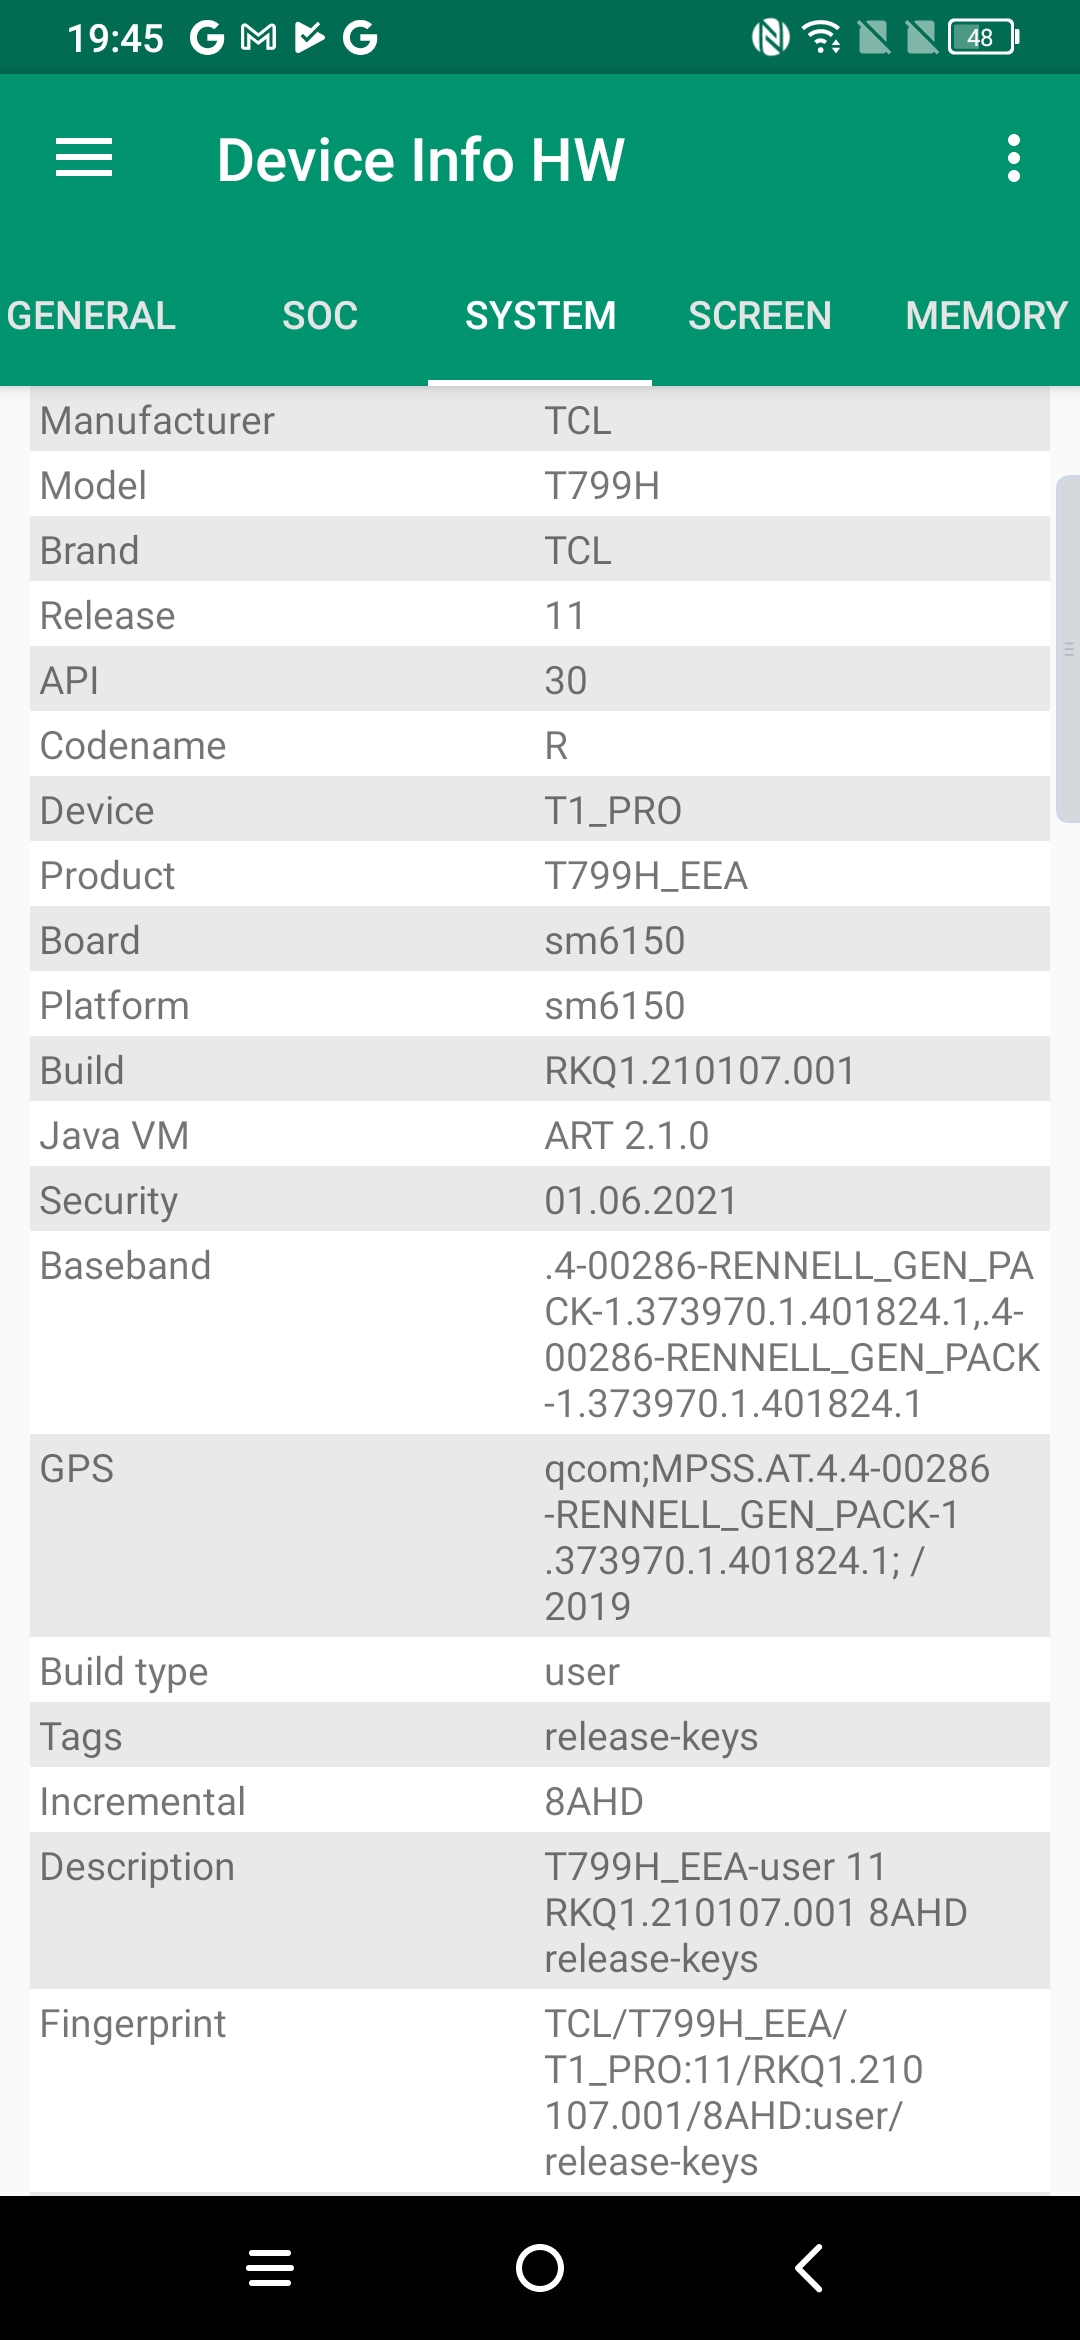Select the SYSTEM tab
Image resolution: width=1080 pixels, height=2340 pixels.
coord(540,316)
